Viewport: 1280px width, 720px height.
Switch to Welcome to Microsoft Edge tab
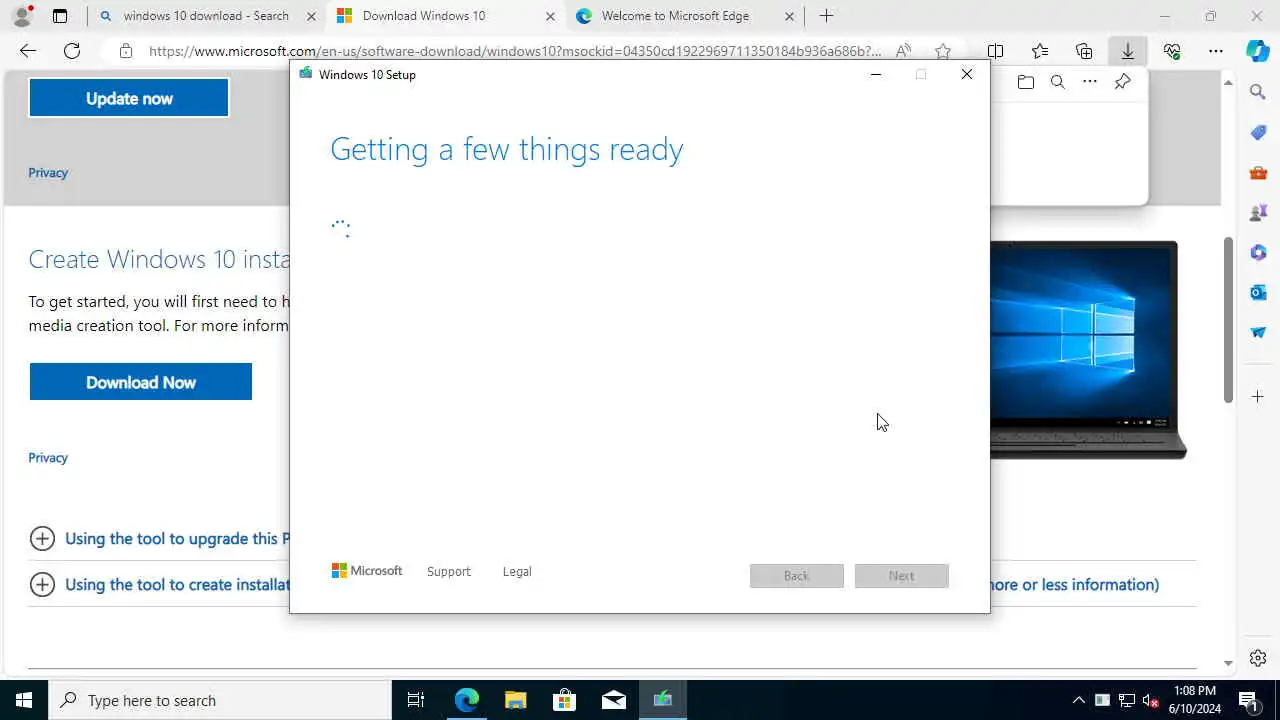click(x=686, y=16)
